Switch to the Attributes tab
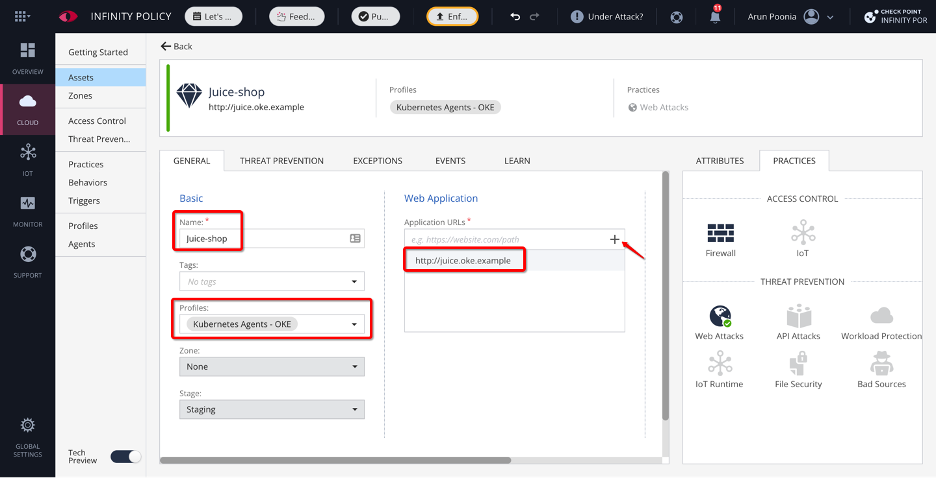The width and height of the screenshot is (936, 478). [719, 161]
